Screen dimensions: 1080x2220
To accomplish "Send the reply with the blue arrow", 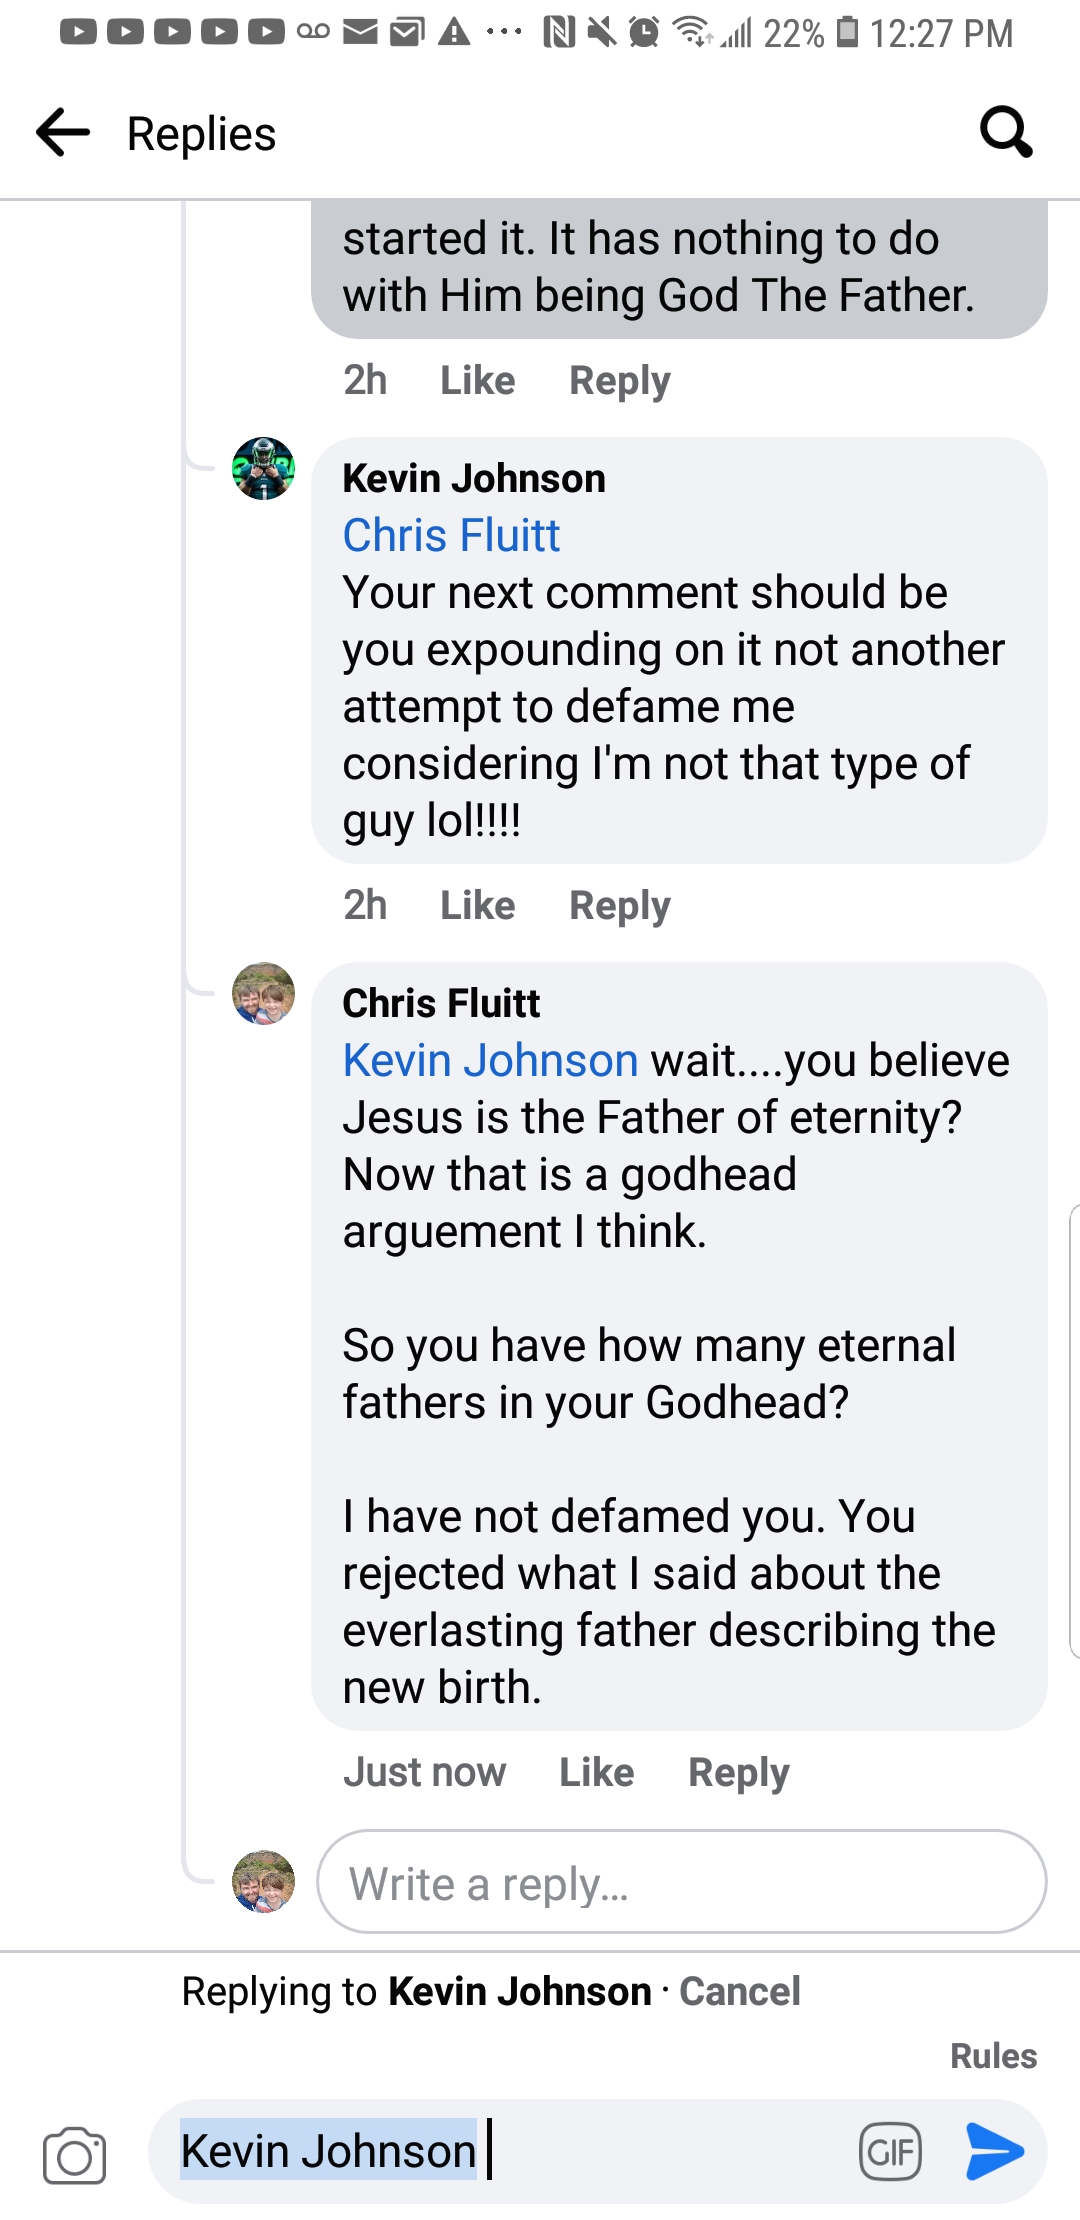I will 995,2151.
